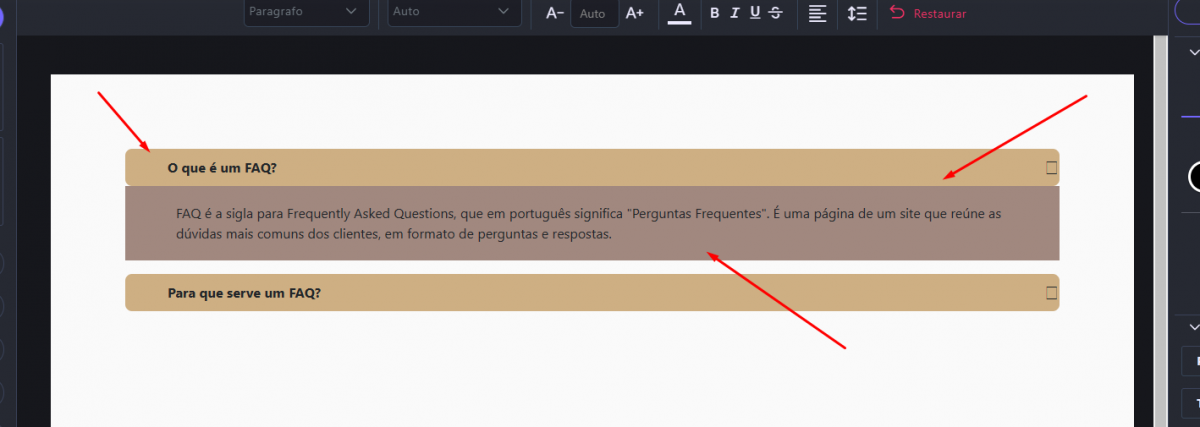Click the font size Auto input field
The image size is (1200, 427).
(593, 14)
